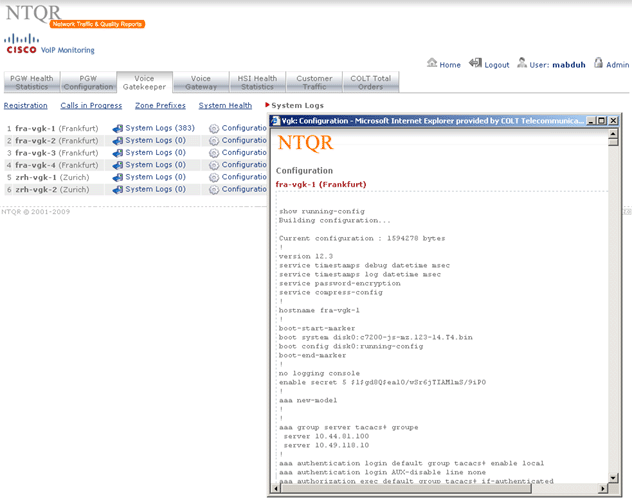Click the Home icon in header
The height and width of the screenshot is (500, 632).
pos(432,63)
